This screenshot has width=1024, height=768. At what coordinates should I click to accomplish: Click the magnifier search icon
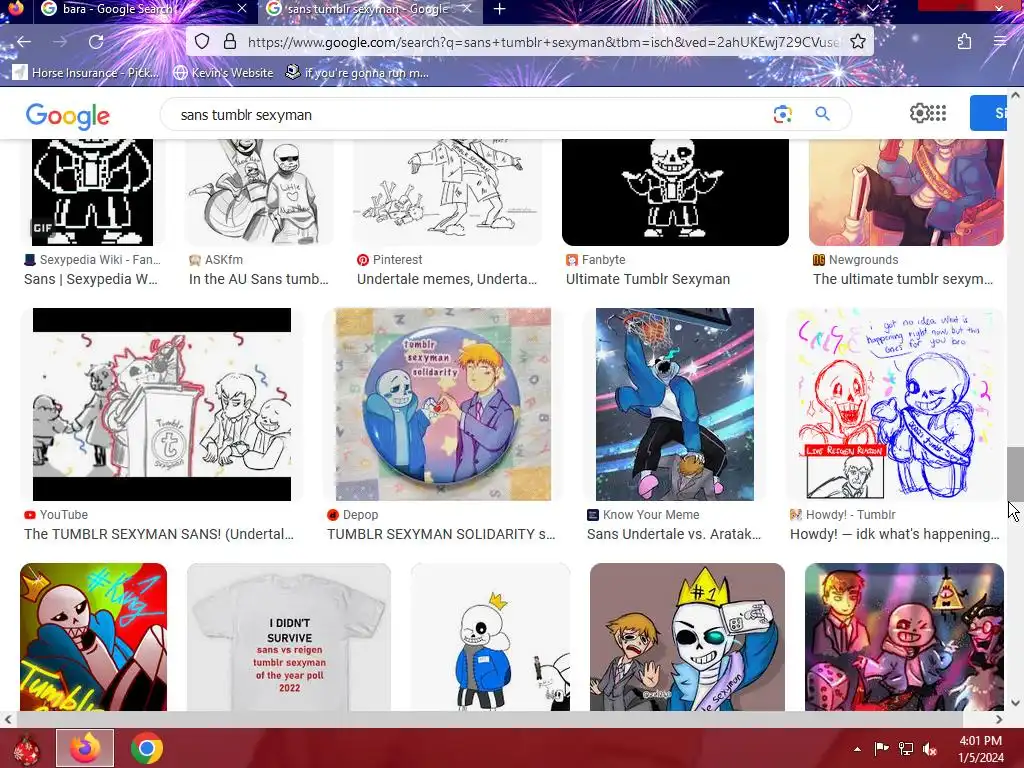coord(822,114)
